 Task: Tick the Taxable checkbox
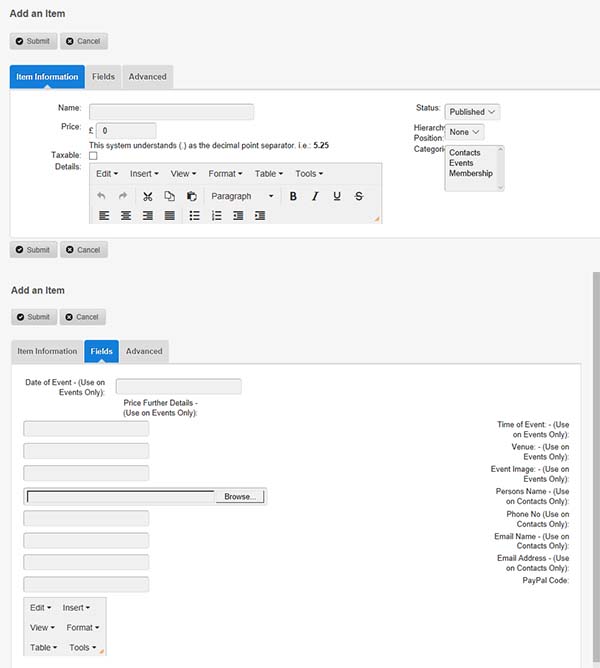pos(93,156)
